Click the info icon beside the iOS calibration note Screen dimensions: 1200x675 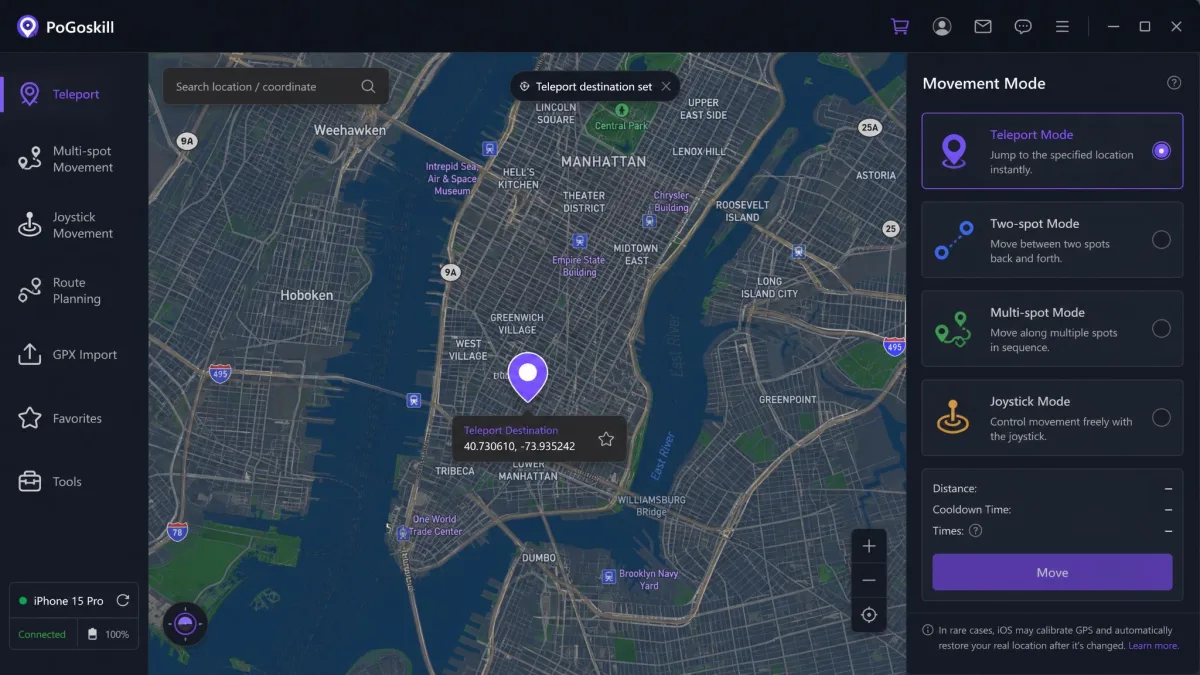point(928,631)
